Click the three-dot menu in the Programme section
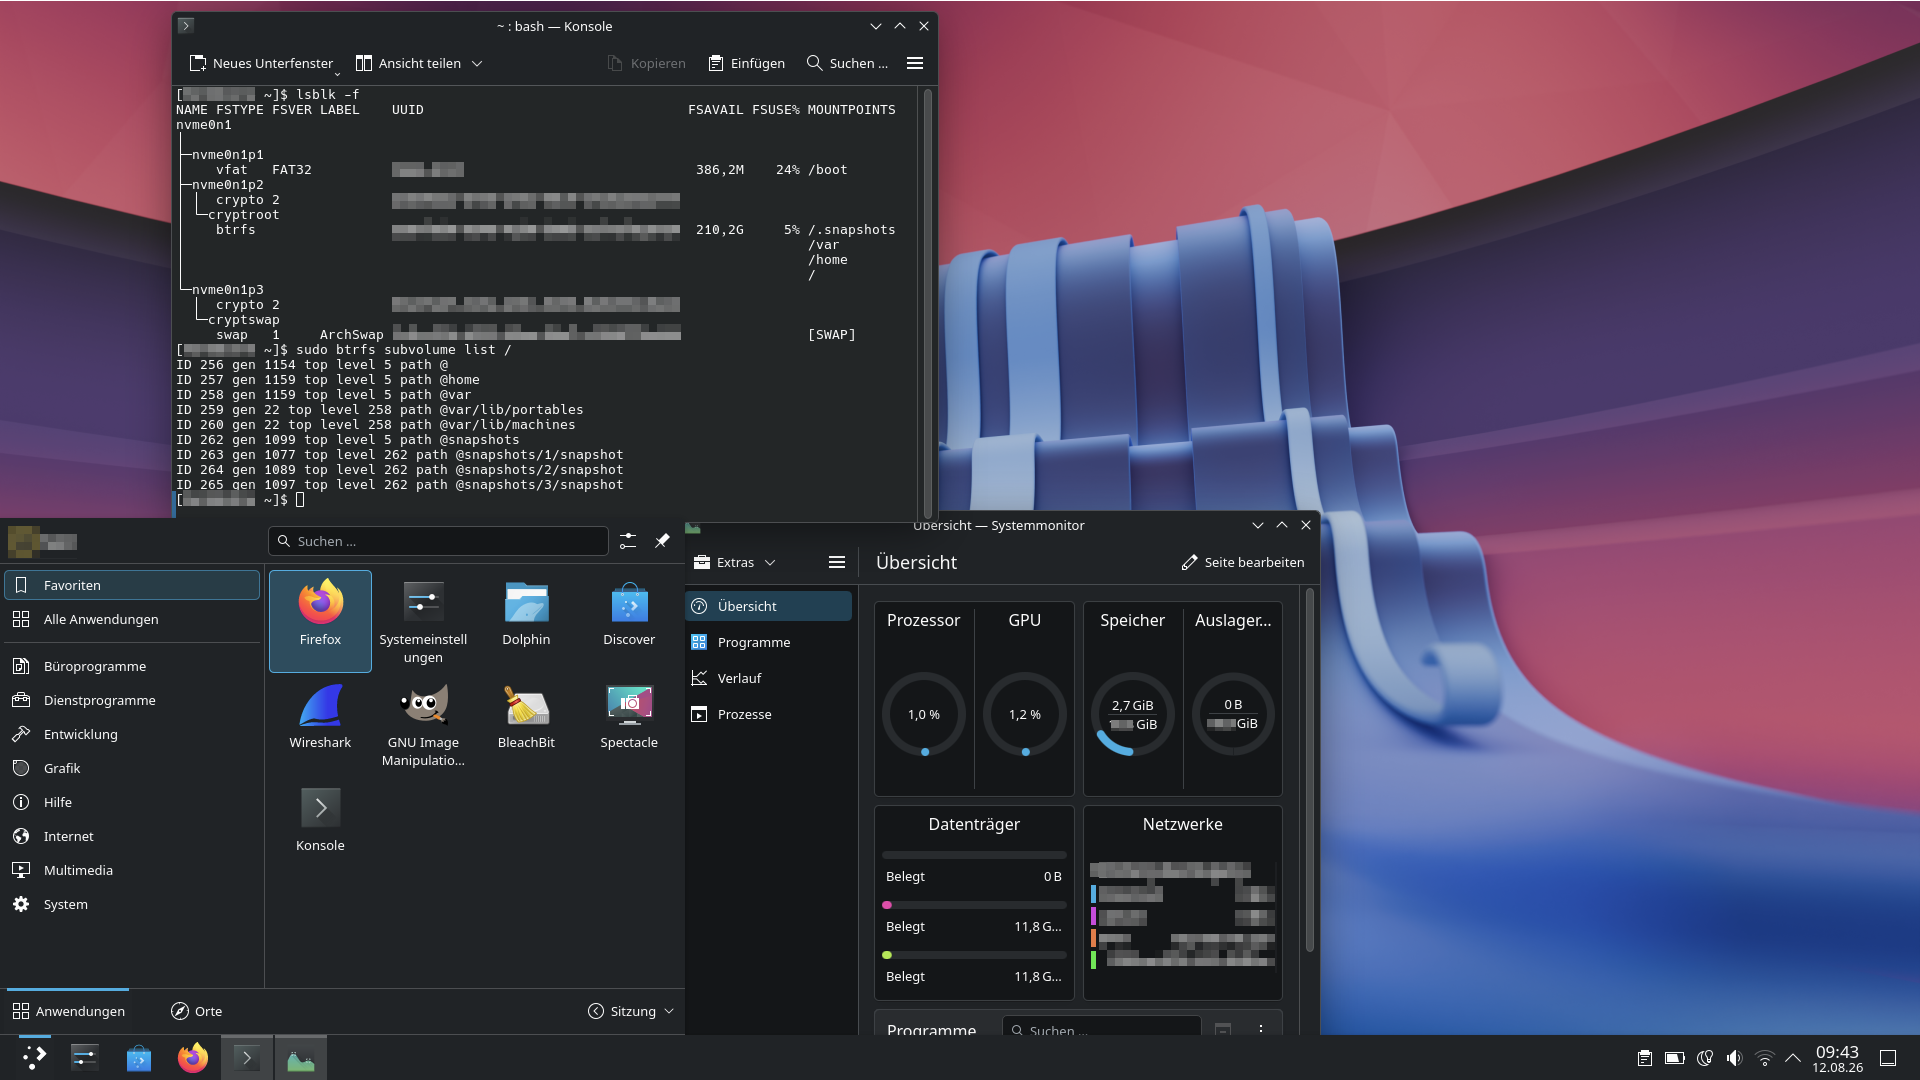 pyautogui.click(x=1261, y=1029)
